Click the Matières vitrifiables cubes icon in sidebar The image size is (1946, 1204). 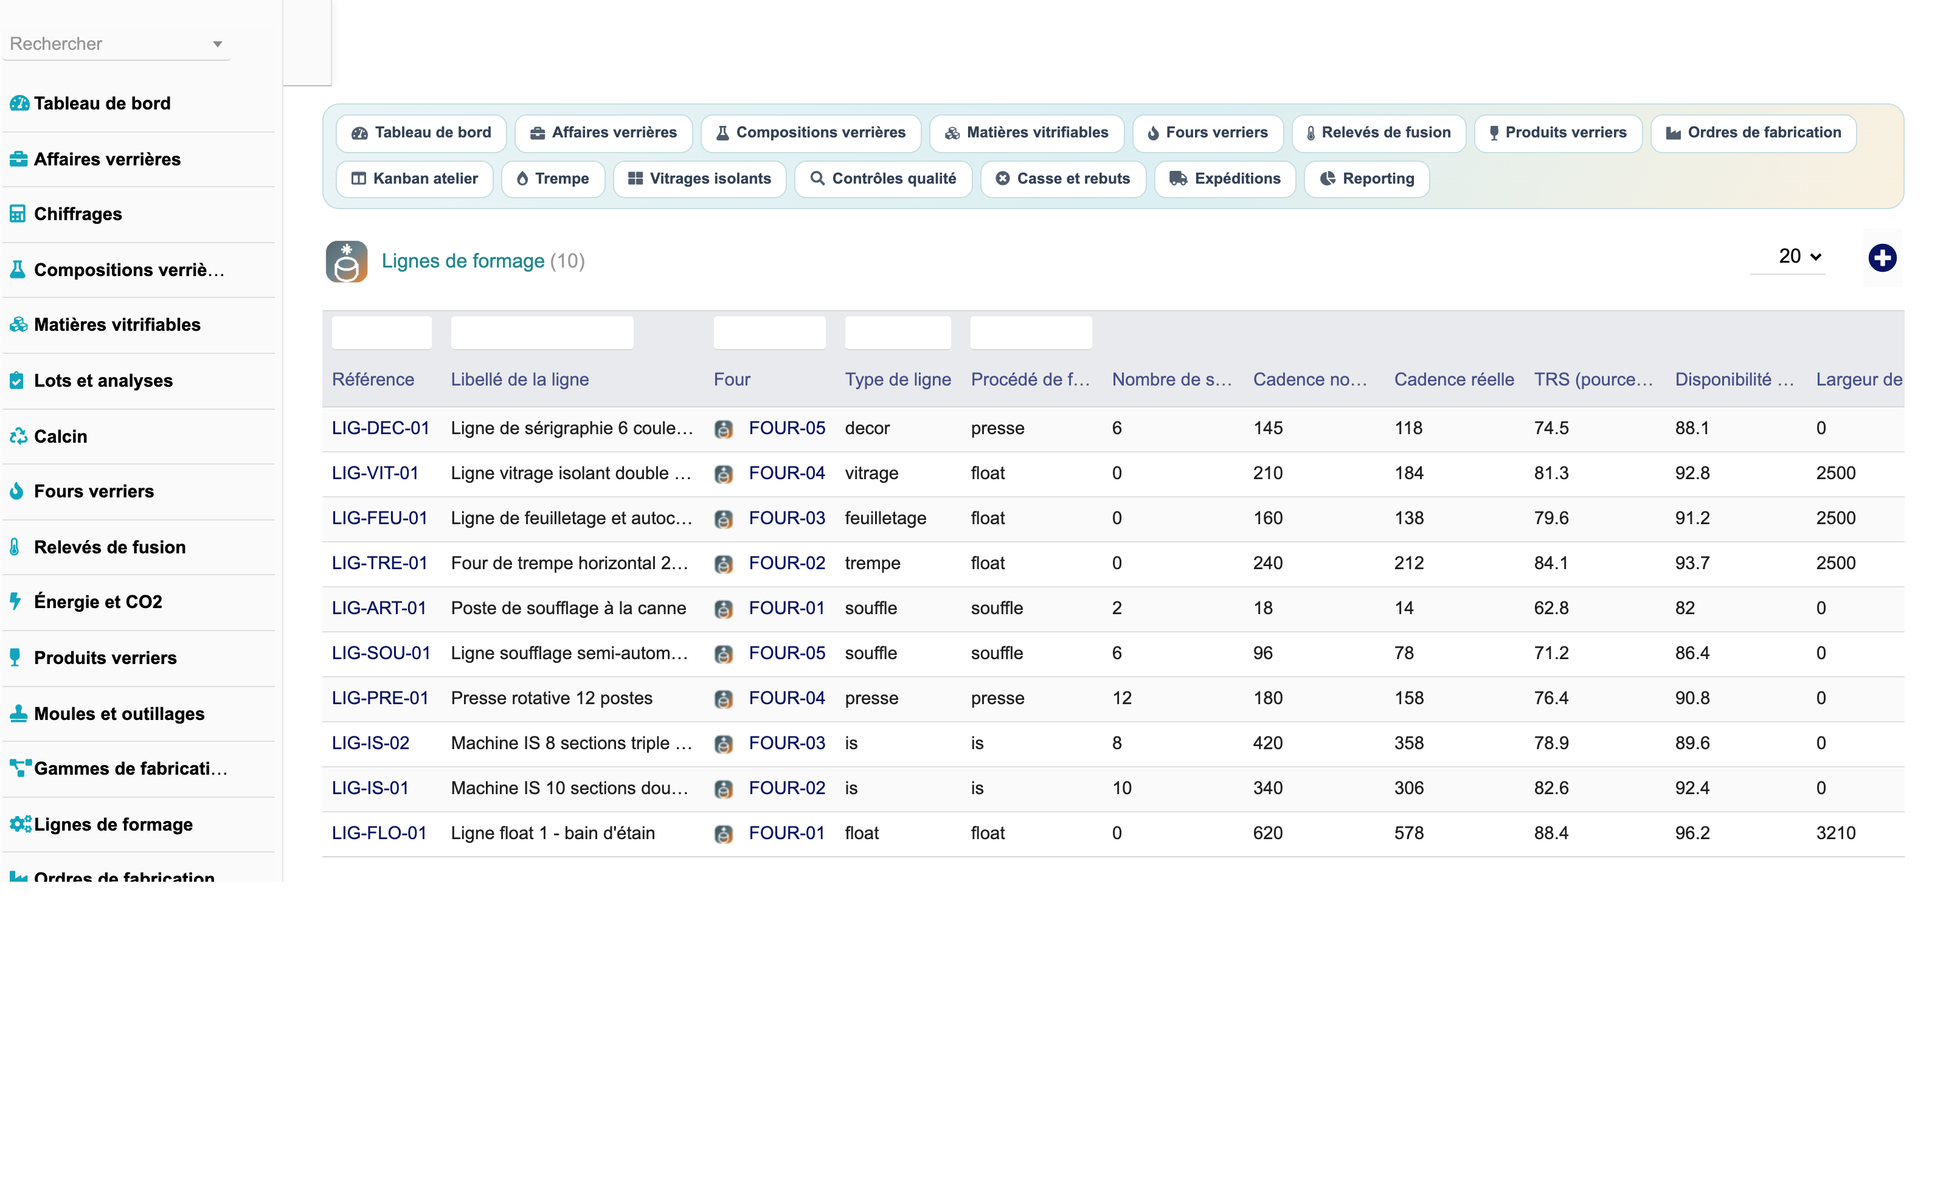pyautogui.click(x=18, y=324)
